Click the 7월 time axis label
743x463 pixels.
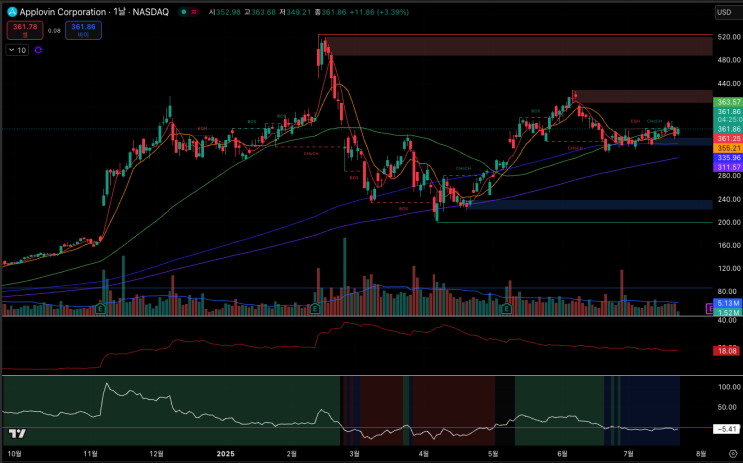coord(628,454)
